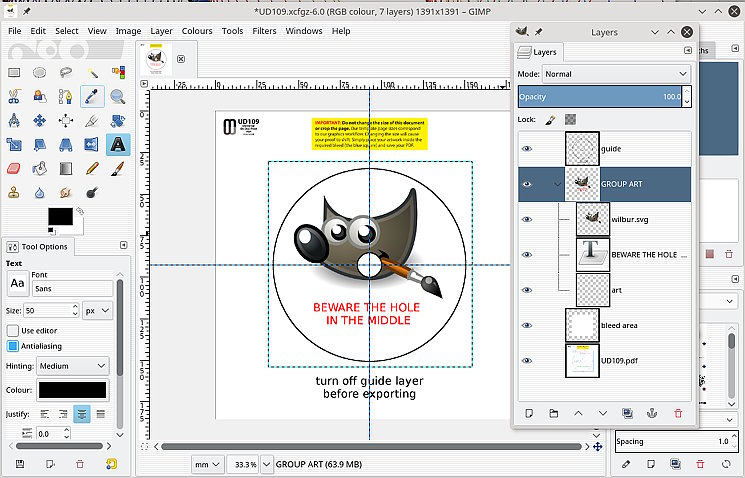Select the Free Select lasso tool
Viewport: 745px width, 478px height.
point(66,72)
